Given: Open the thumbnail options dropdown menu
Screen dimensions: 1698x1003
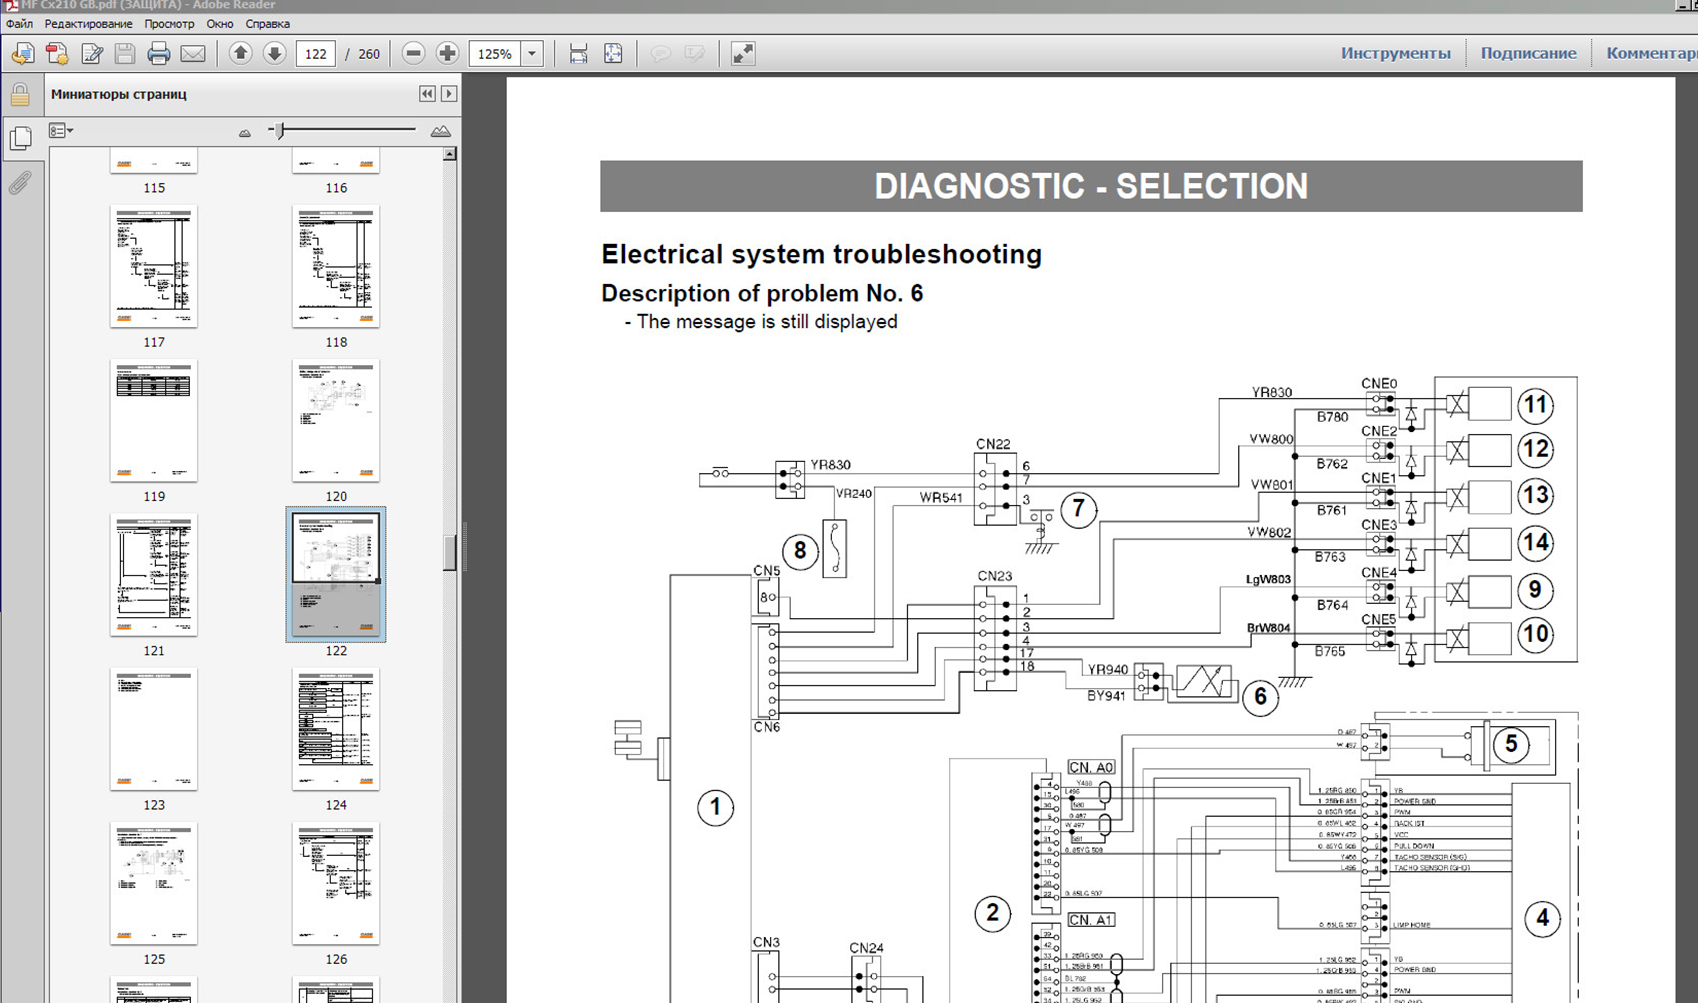Looking at the screenshot, I should (61, 131).
